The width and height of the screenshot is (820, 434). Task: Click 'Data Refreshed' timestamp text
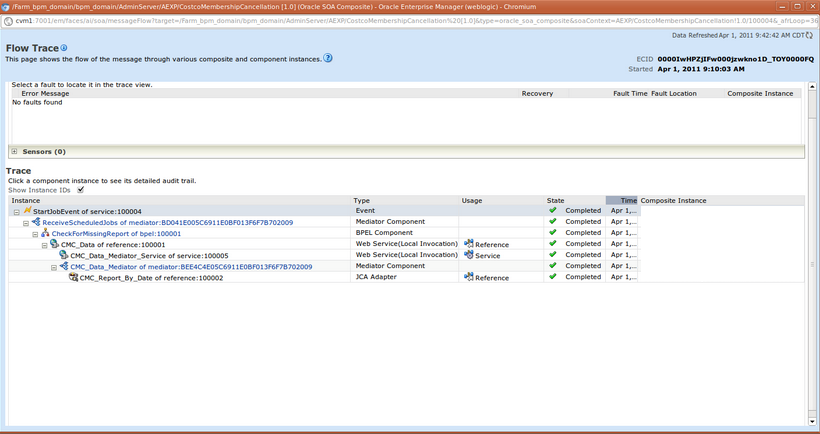pyautogui.click(x=738, y=35)
